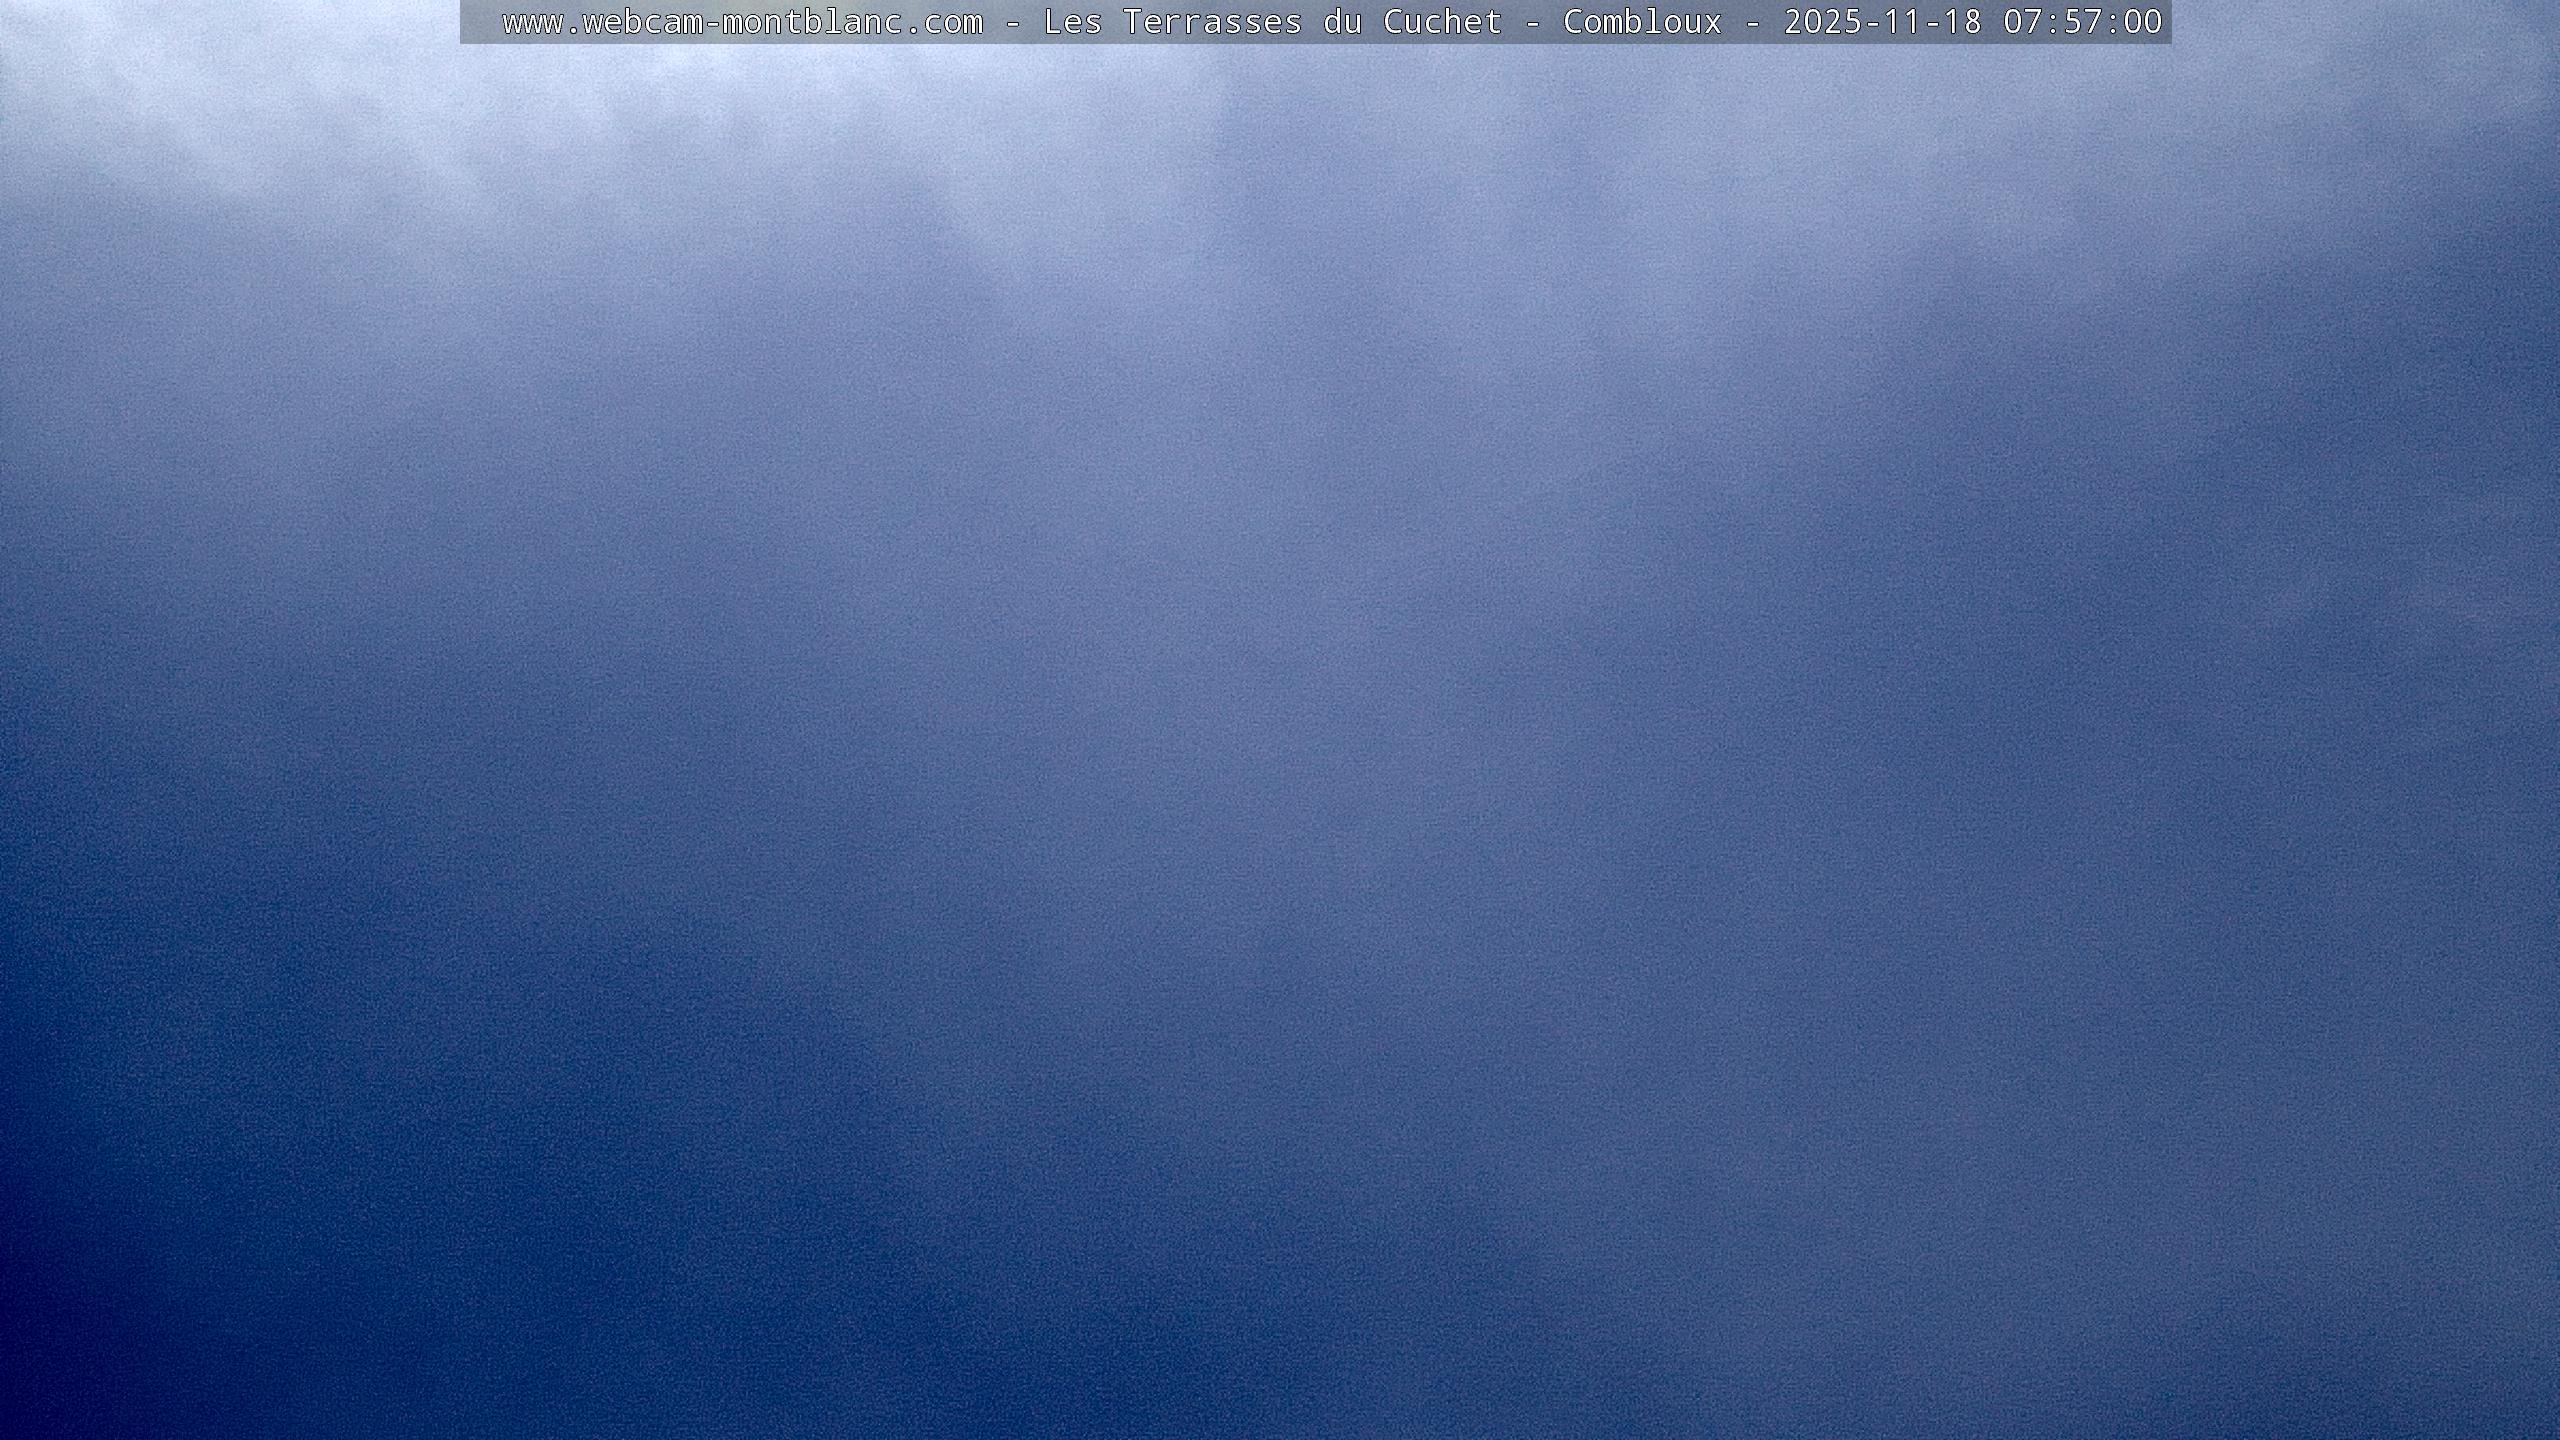Click the 07:57:00 time stamp
The image size is (2560, 1440).
(2082, 22)
